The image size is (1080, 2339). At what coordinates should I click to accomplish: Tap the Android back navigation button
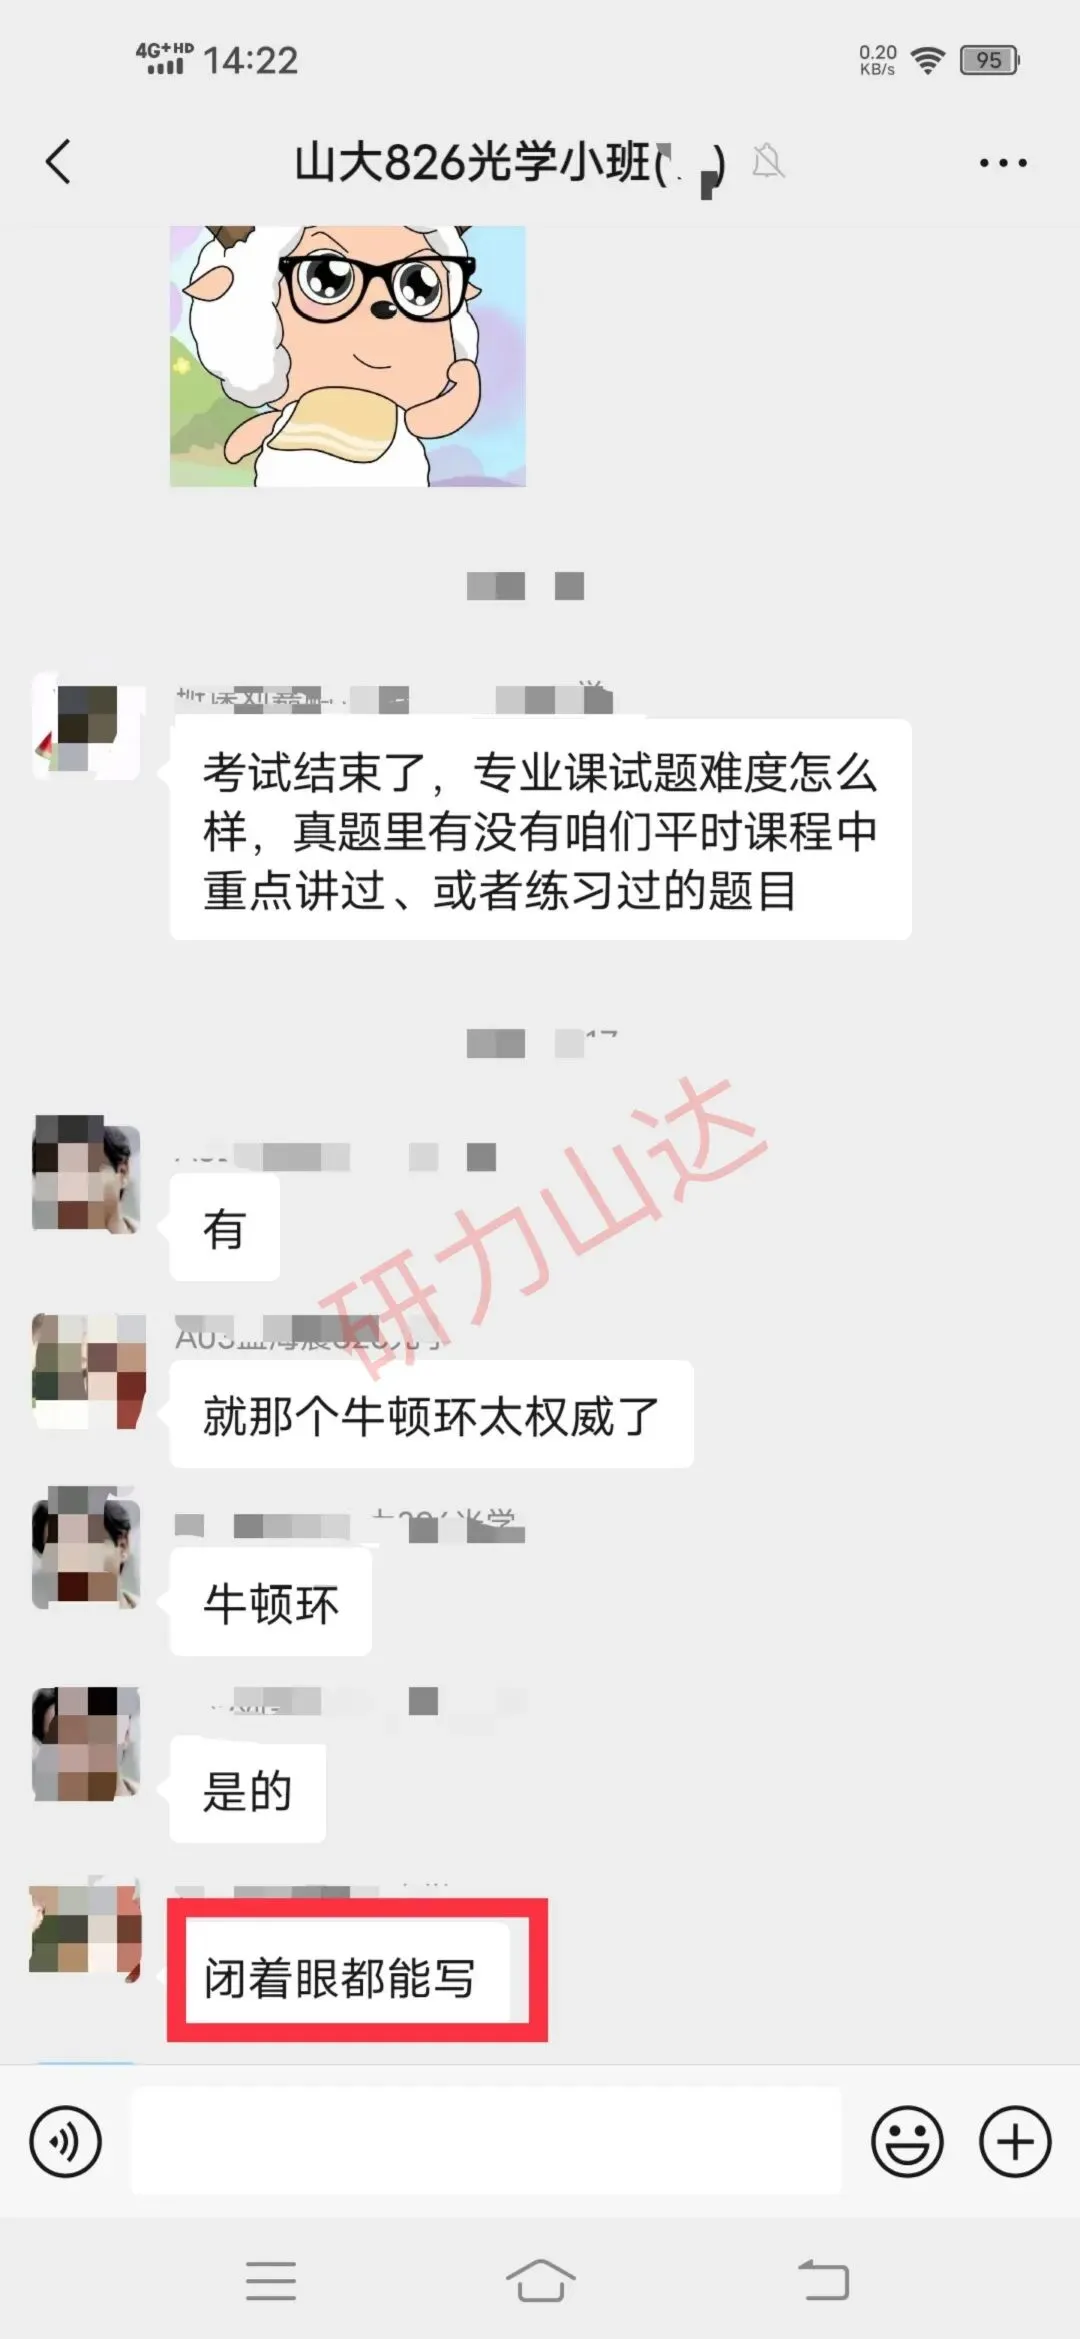point(823,2281)
